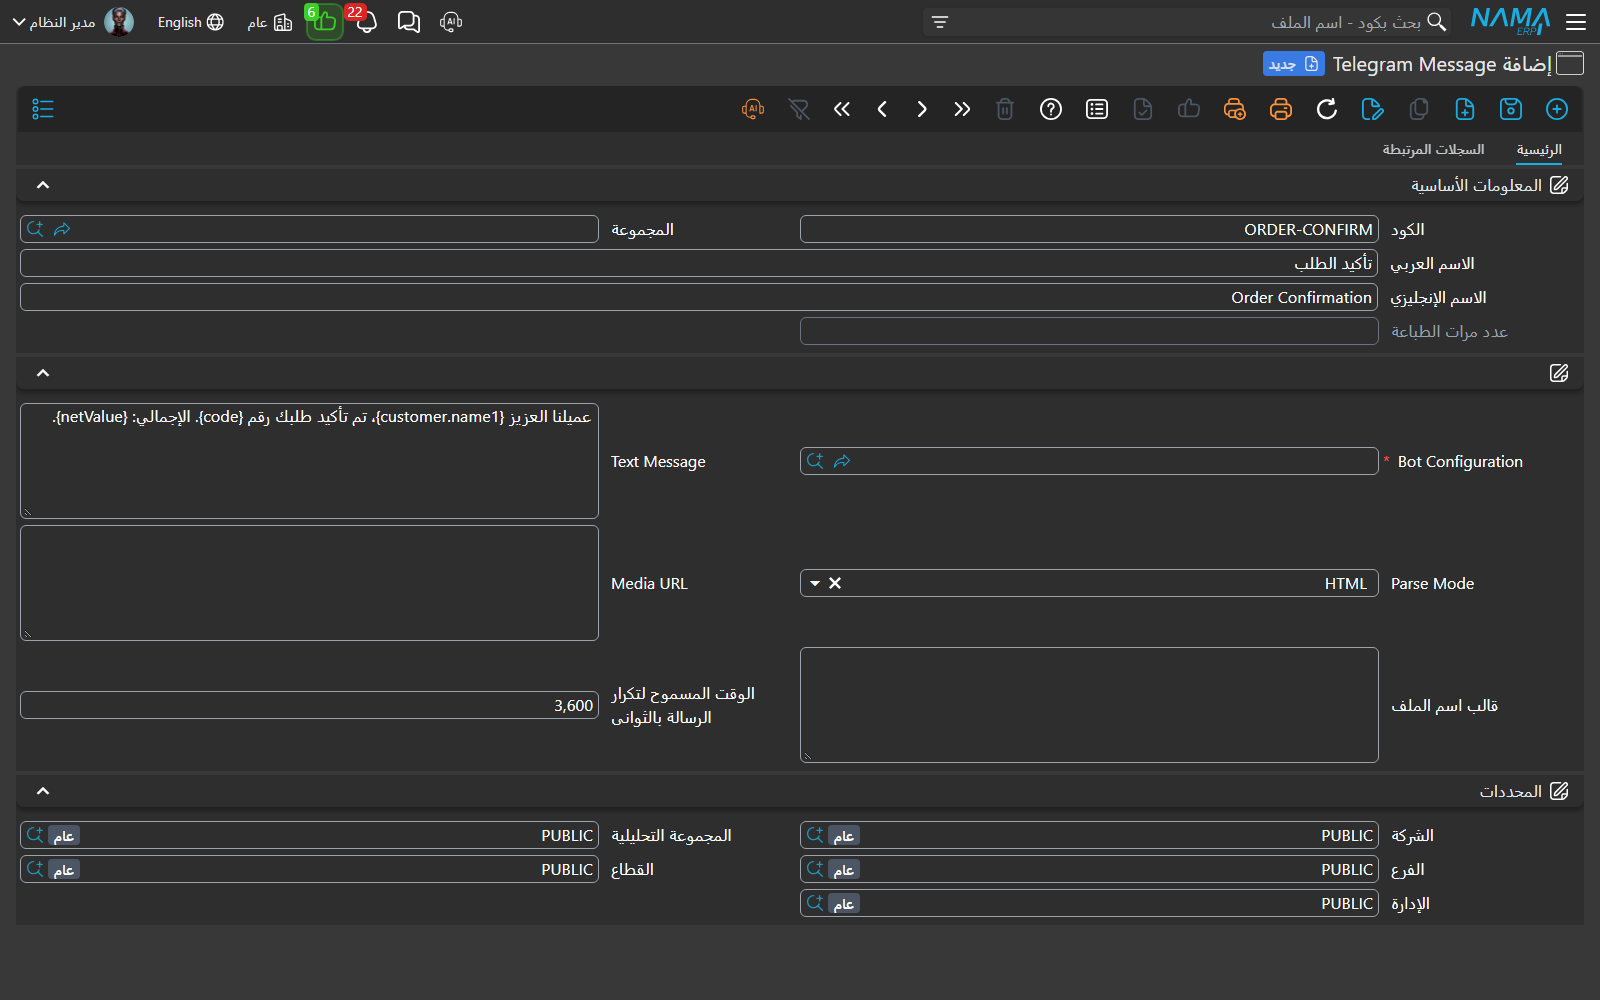Viewport: 1600px width, 1000px height.
Task: Click the Bot Configuration input field
Action: [x=1089, y=461]
